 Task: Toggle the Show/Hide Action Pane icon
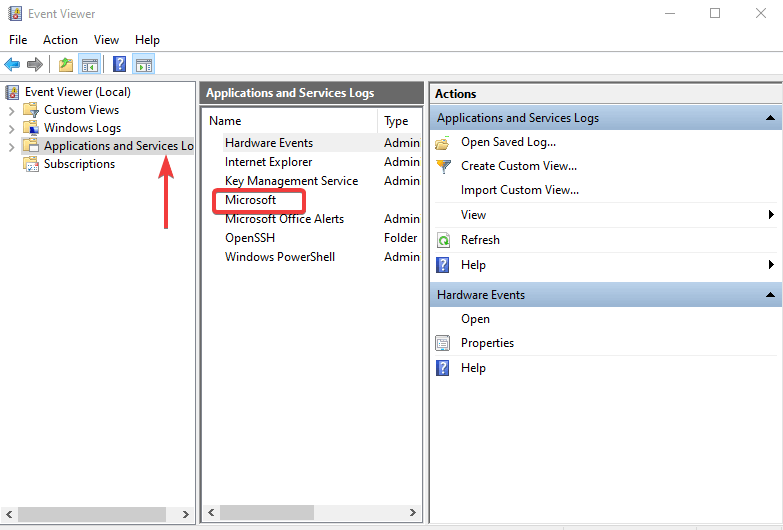click(144, 64)
